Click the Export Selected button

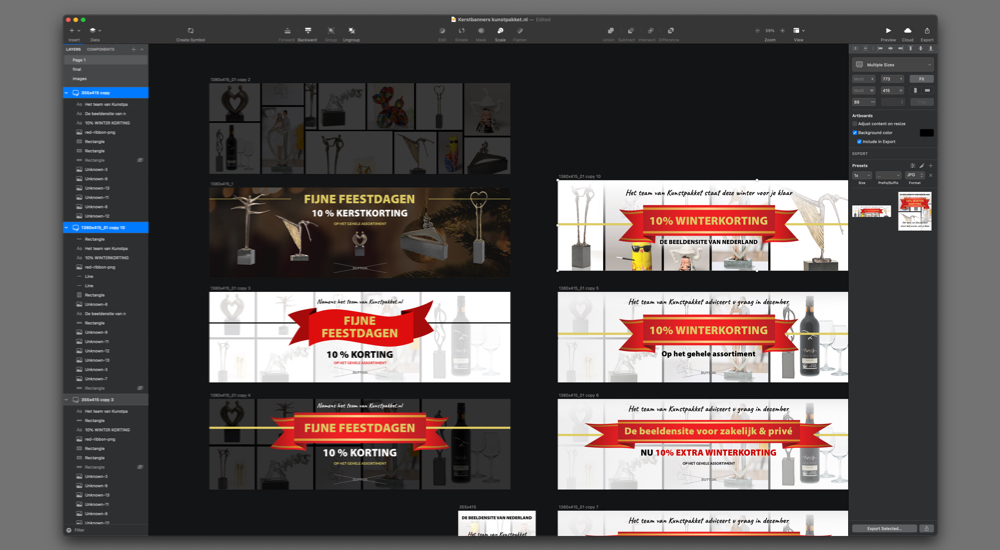(x=885, y=528)
